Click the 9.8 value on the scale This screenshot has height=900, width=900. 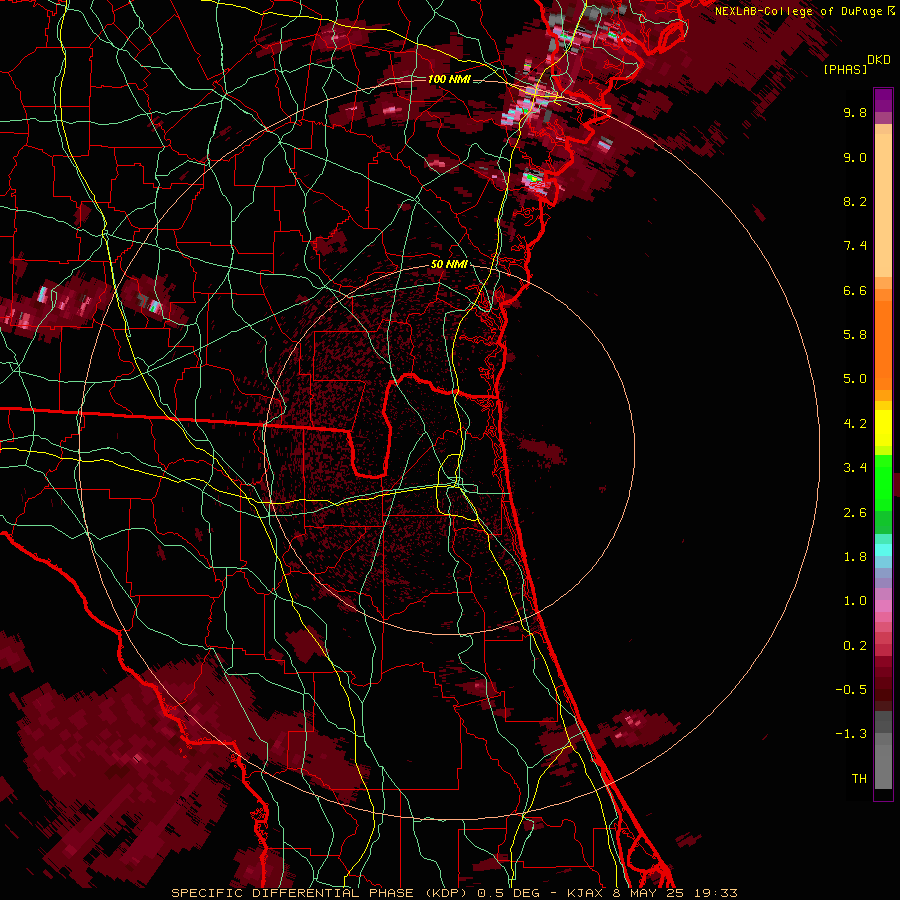click(855, 112)
